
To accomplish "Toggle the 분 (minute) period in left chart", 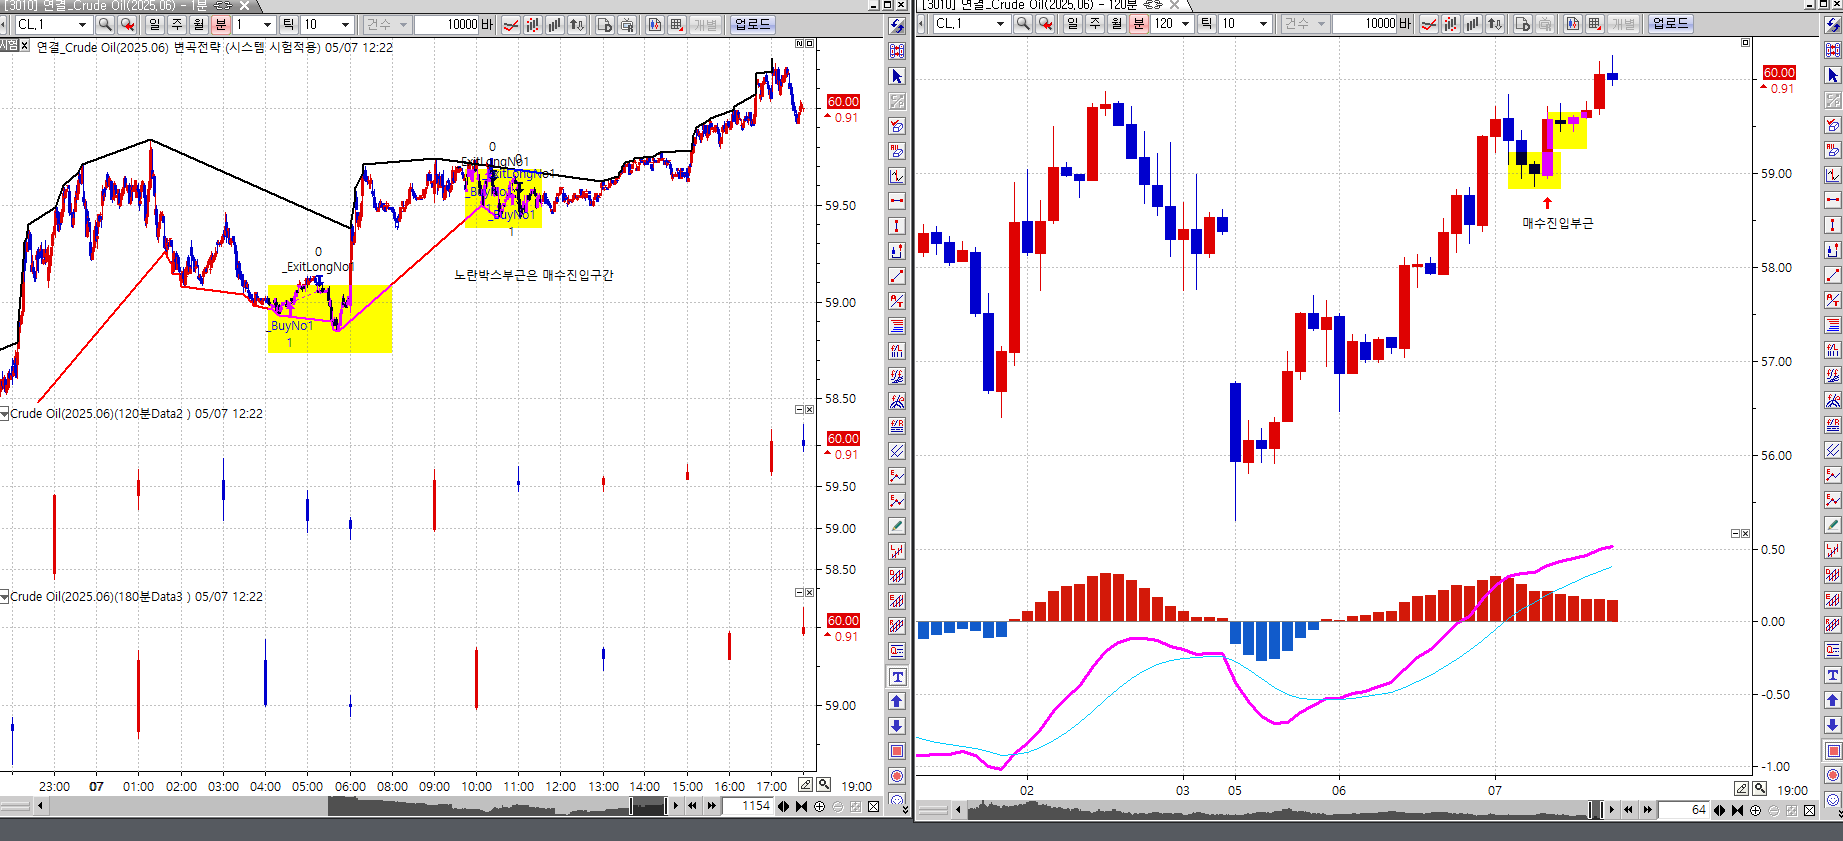I will click(x=220, y=24).
